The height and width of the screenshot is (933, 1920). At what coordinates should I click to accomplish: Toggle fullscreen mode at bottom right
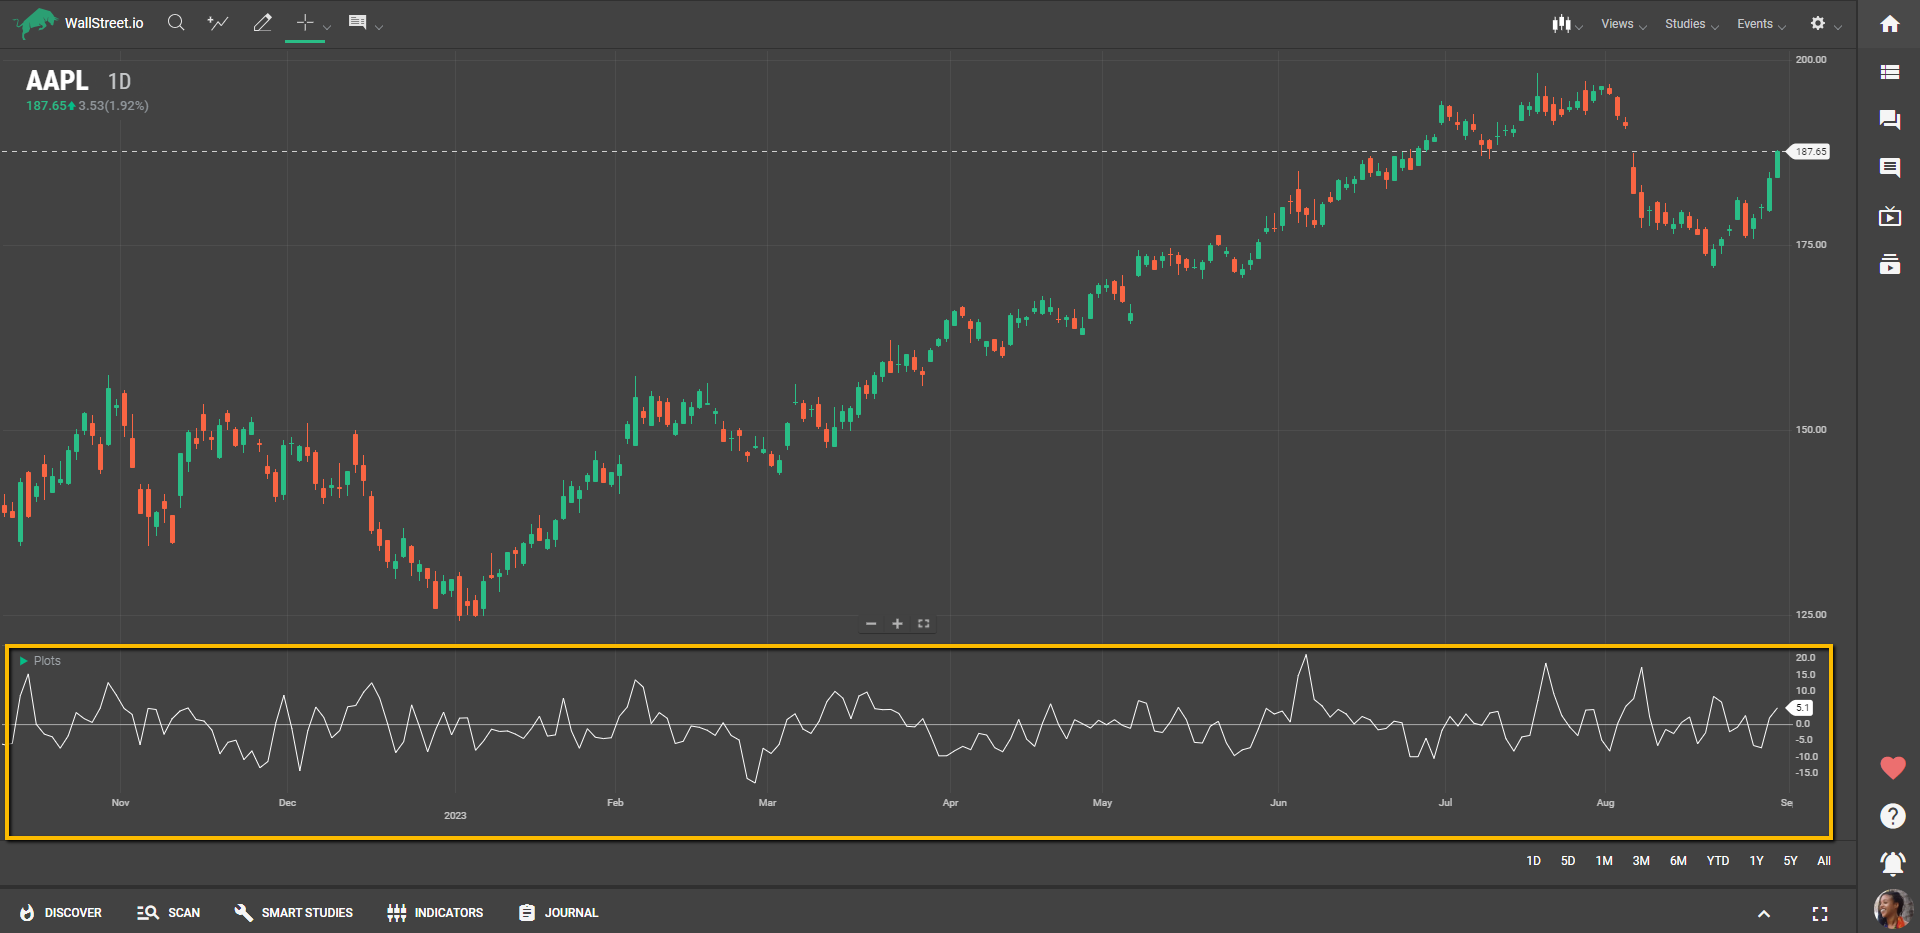[1819, 914]
